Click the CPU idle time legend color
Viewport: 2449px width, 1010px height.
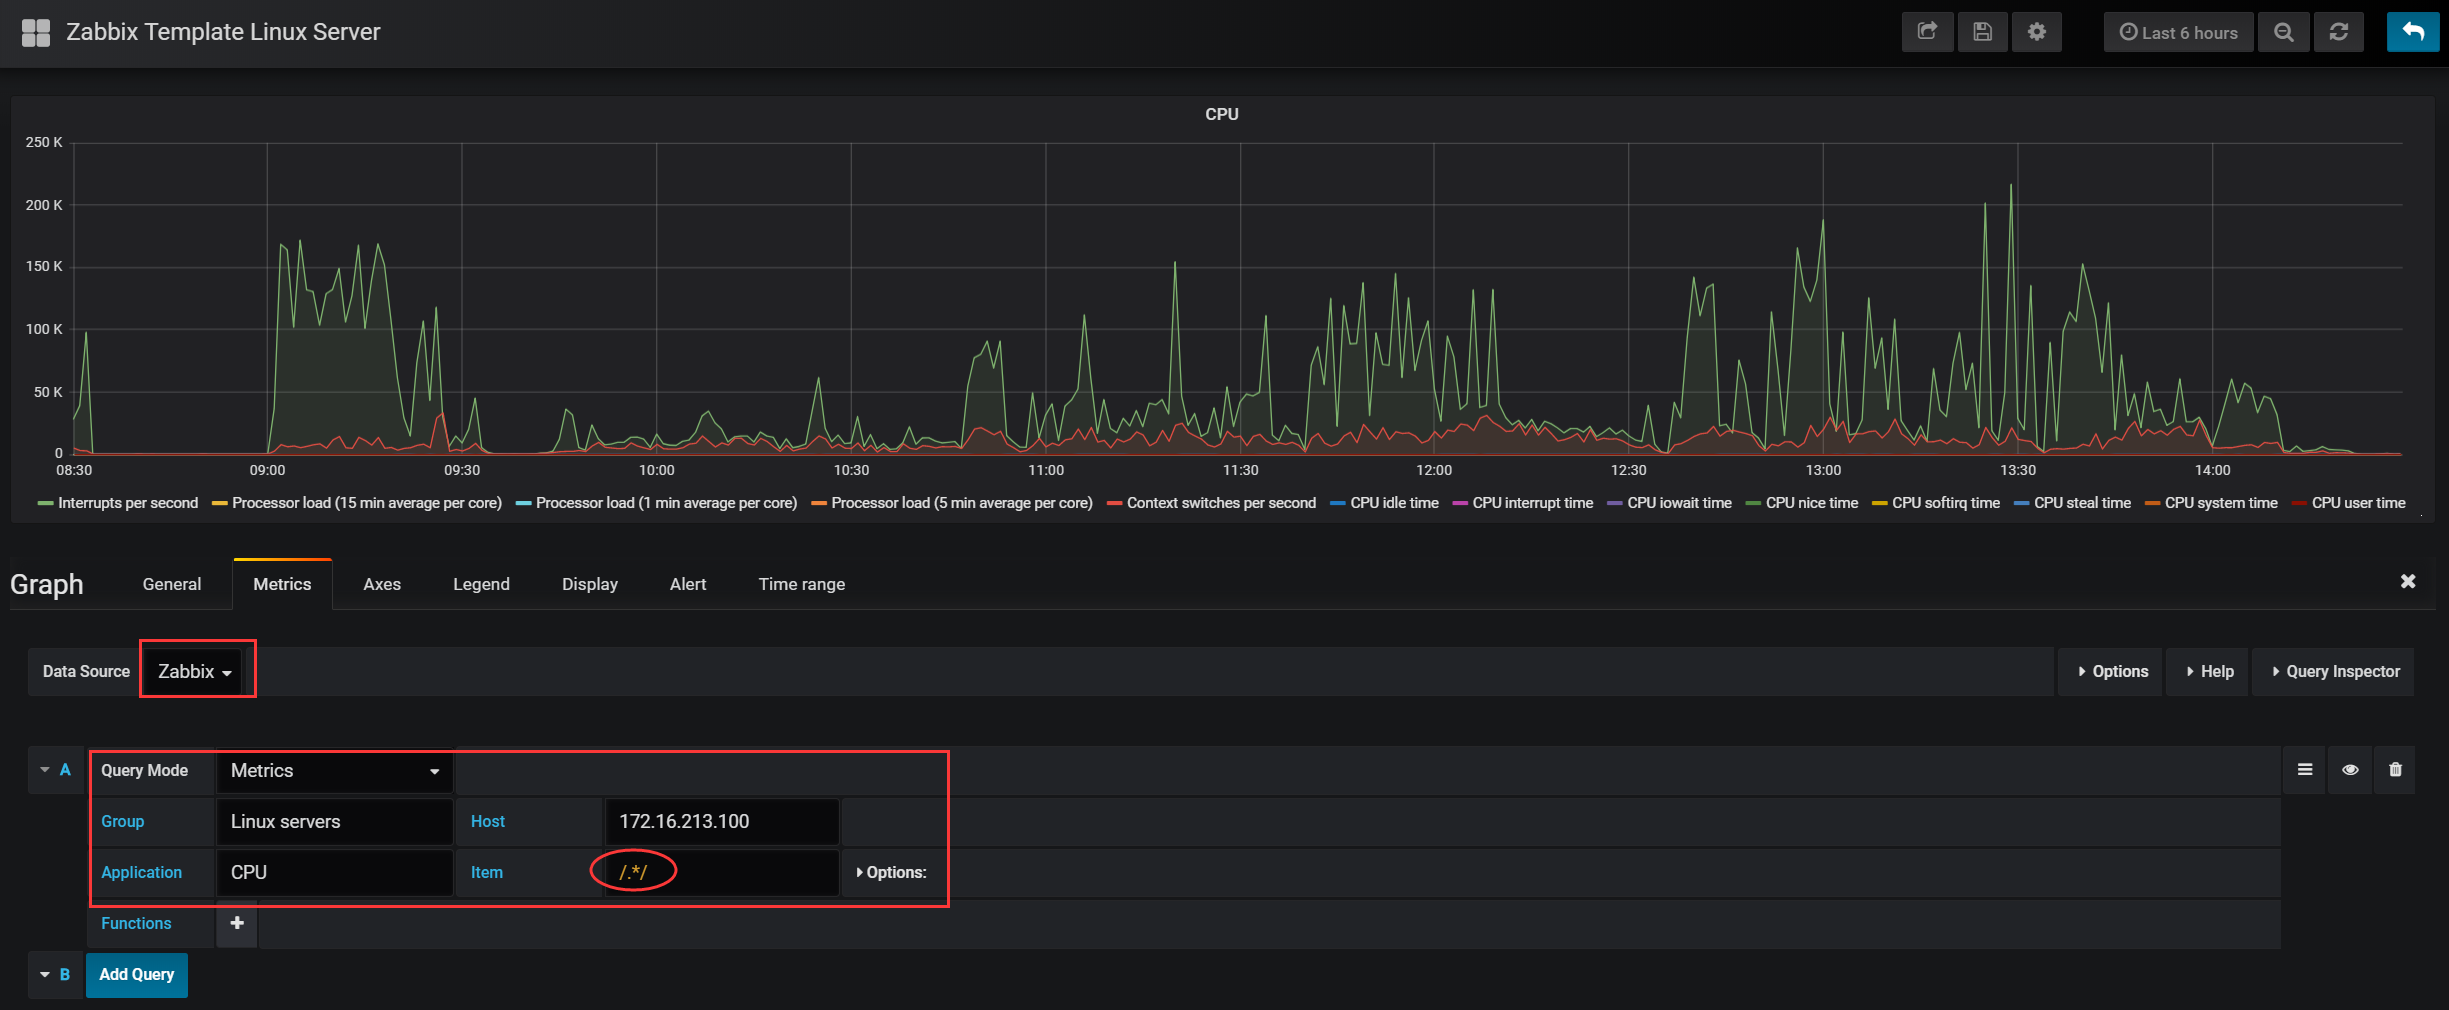(1338, 504)
